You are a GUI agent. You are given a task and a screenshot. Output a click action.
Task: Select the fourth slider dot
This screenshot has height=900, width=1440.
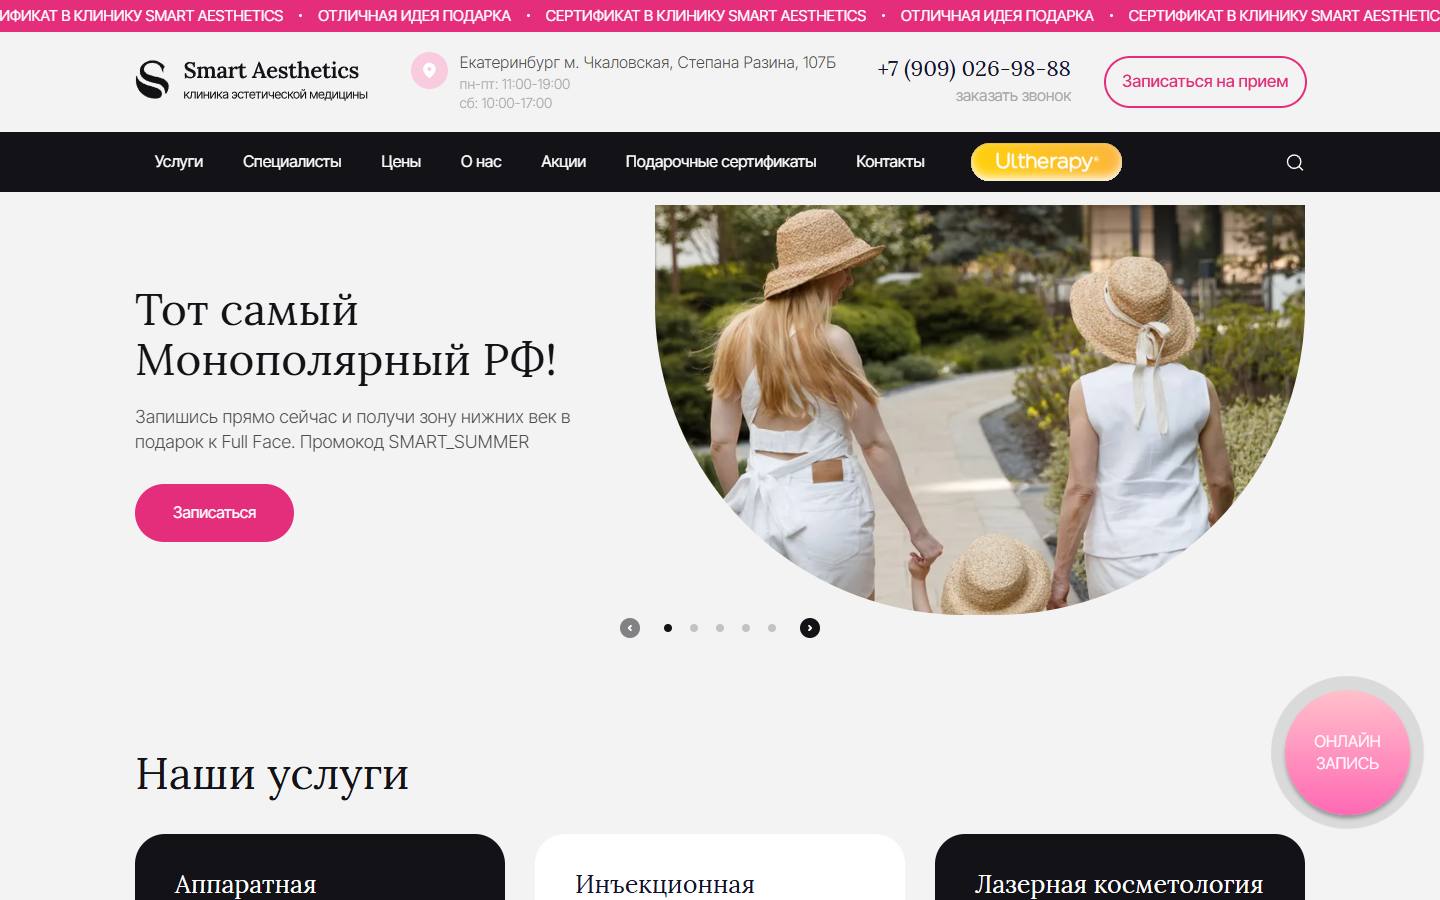click(746, 628)
